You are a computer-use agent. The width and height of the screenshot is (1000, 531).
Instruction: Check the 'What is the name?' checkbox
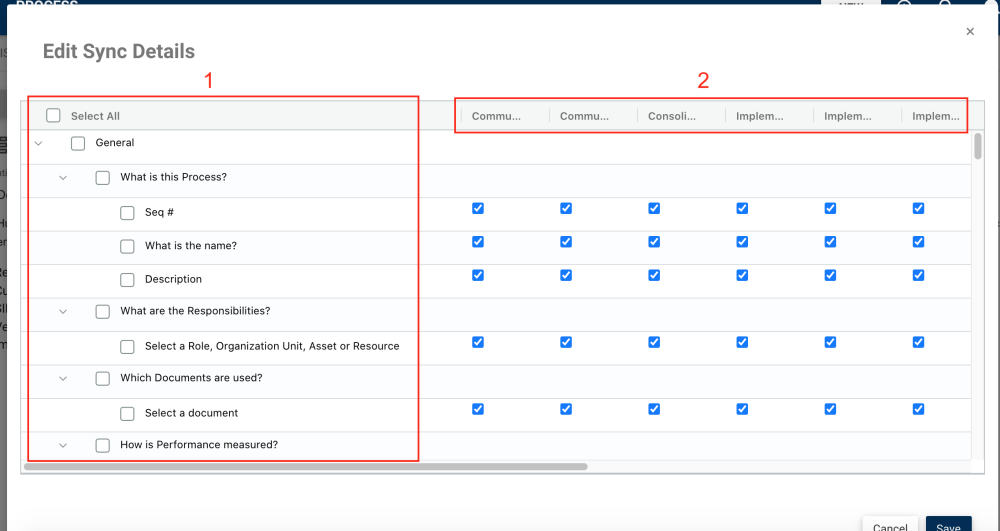pos(127,246)
